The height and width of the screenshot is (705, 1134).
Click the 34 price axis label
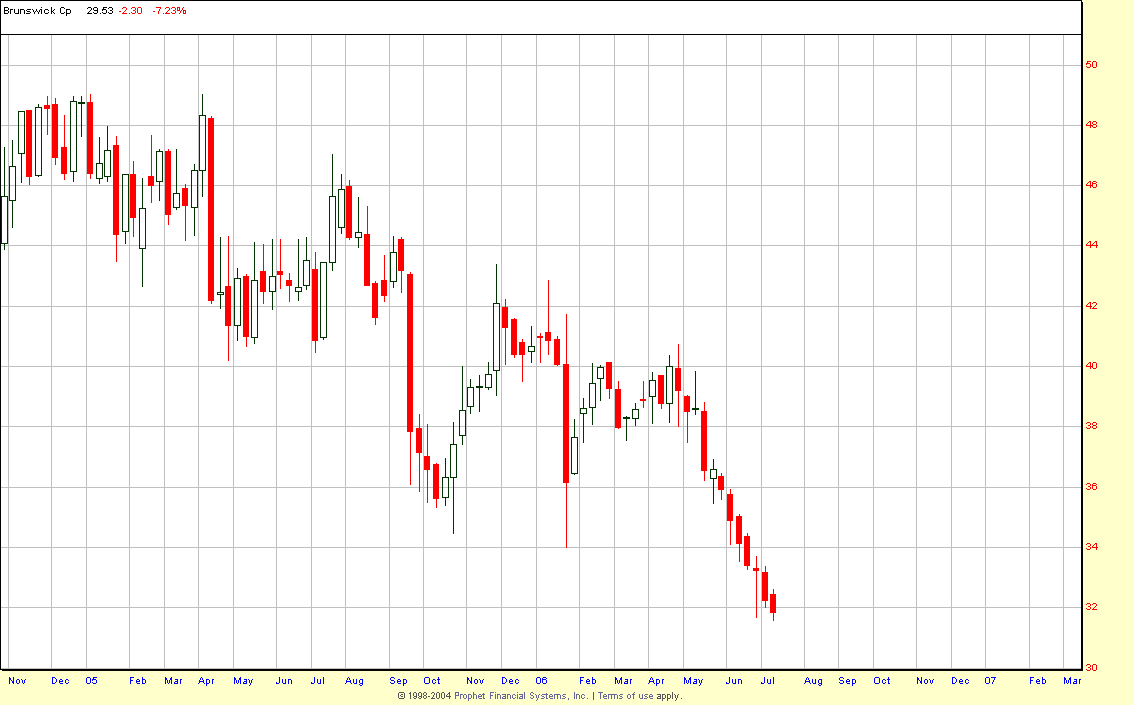[1091, 547]
